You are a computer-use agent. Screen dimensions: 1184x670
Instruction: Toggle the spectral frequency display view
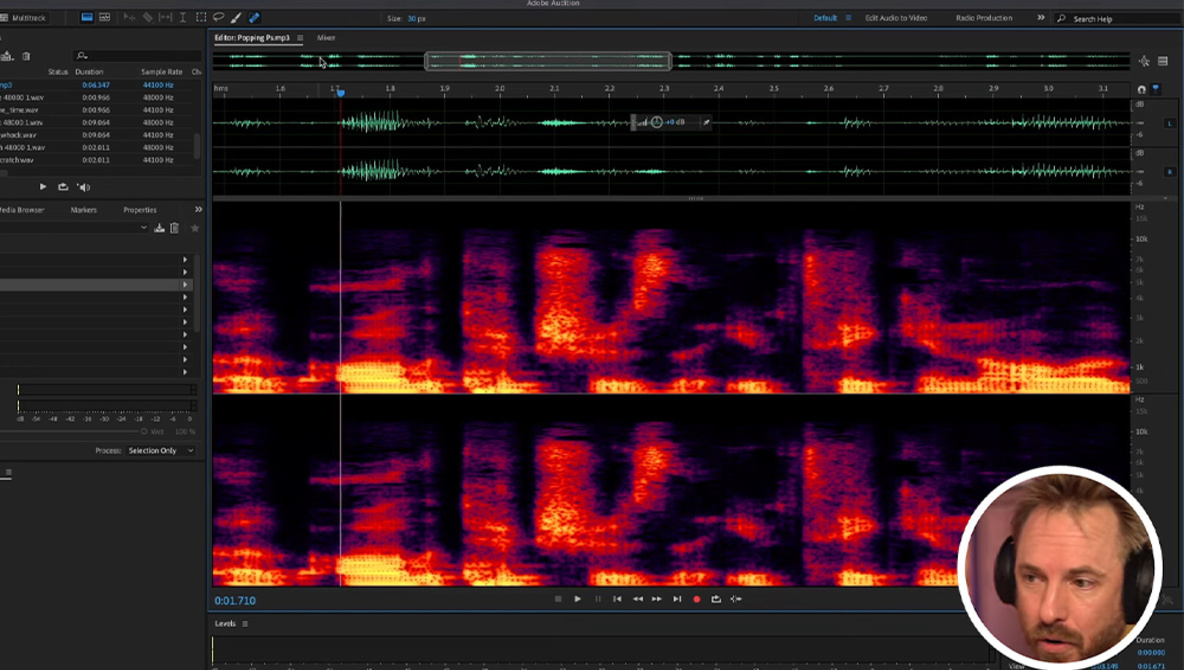pos(87,18)
